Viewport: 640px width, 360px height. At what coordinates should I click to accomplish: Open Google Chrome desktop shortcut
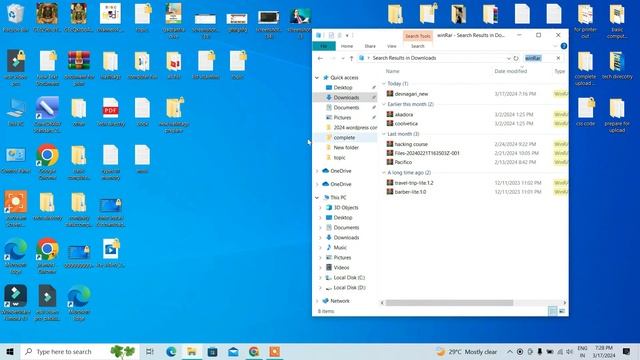pyautogui.click(x=47, y=162)
